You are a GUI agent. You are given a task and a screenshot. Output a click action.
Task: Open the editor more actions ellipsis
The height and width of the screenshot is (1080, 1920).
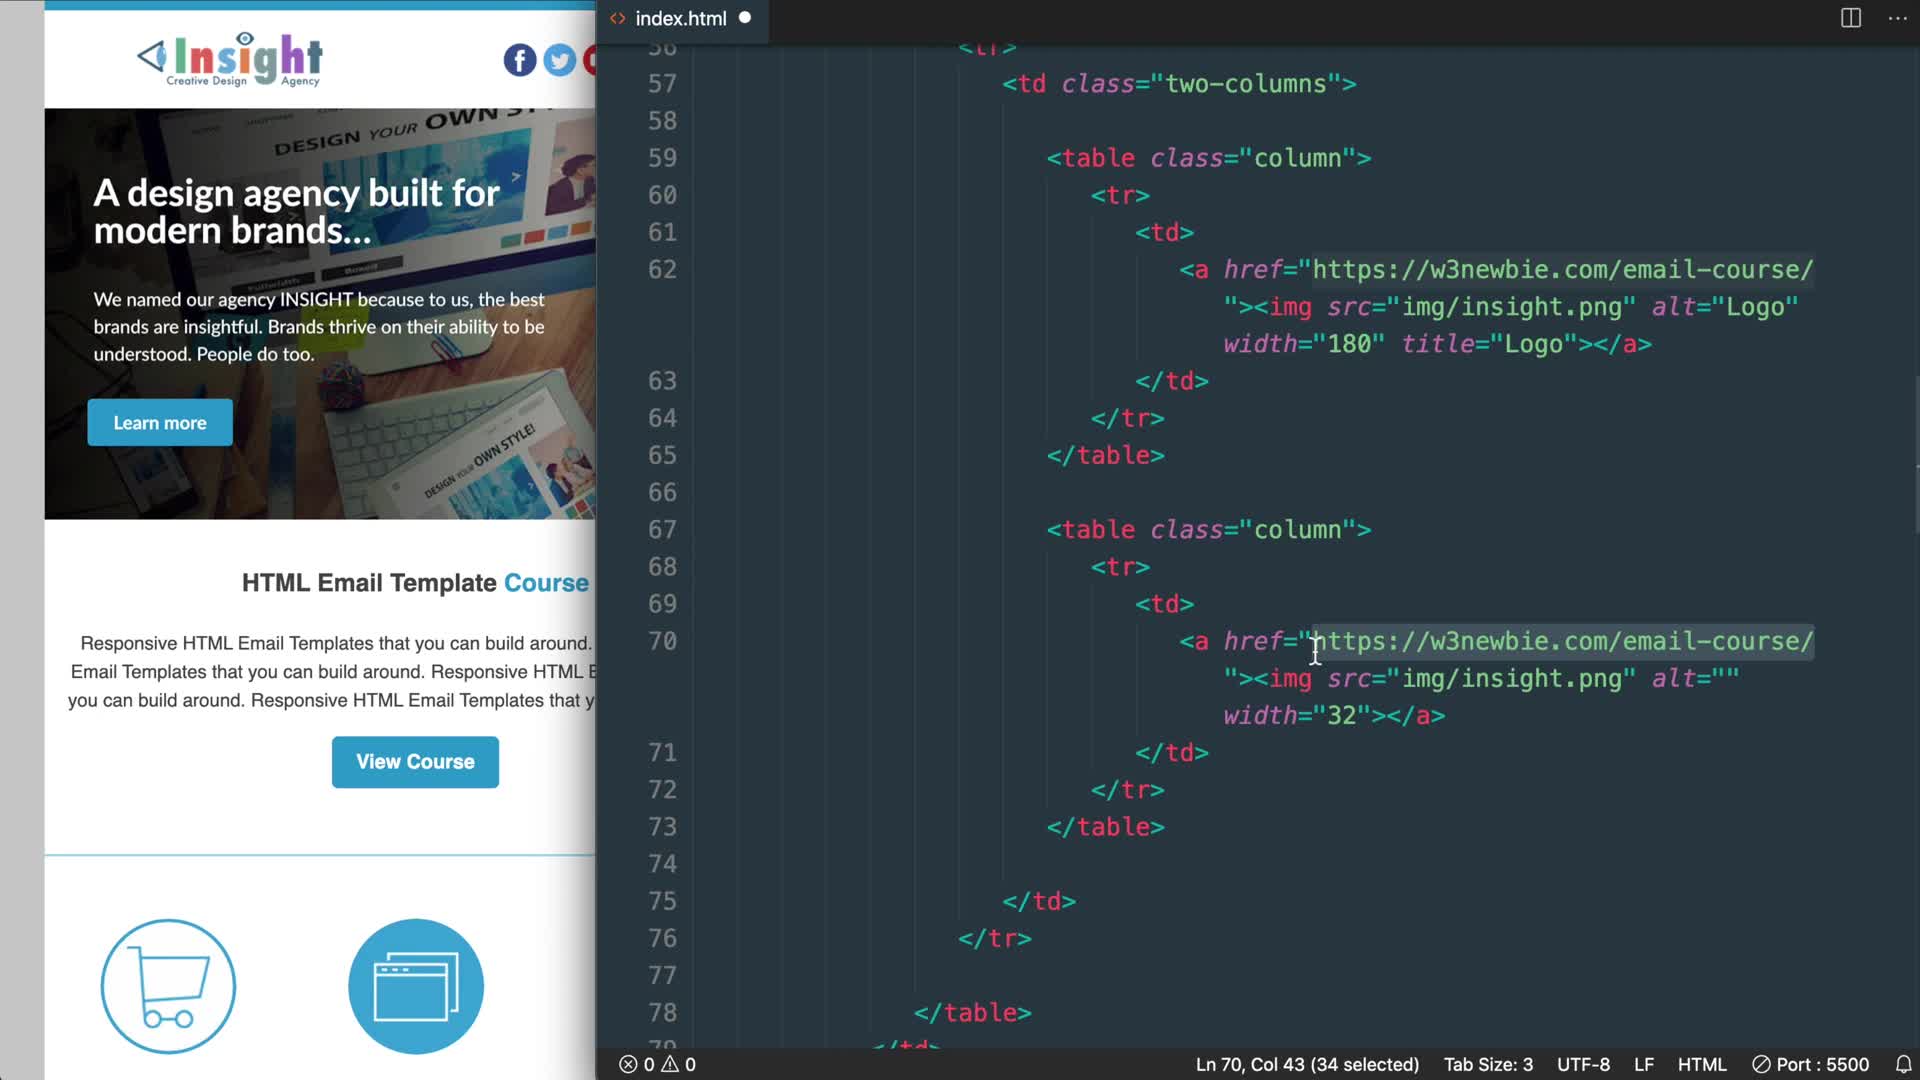(x=1897, y=18)
